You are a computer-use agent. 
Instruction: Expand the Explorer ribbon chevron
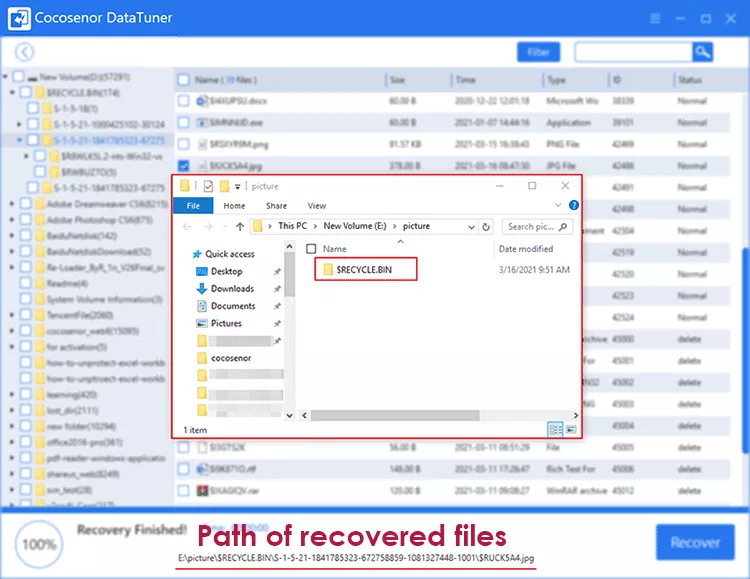coord(558,205)
